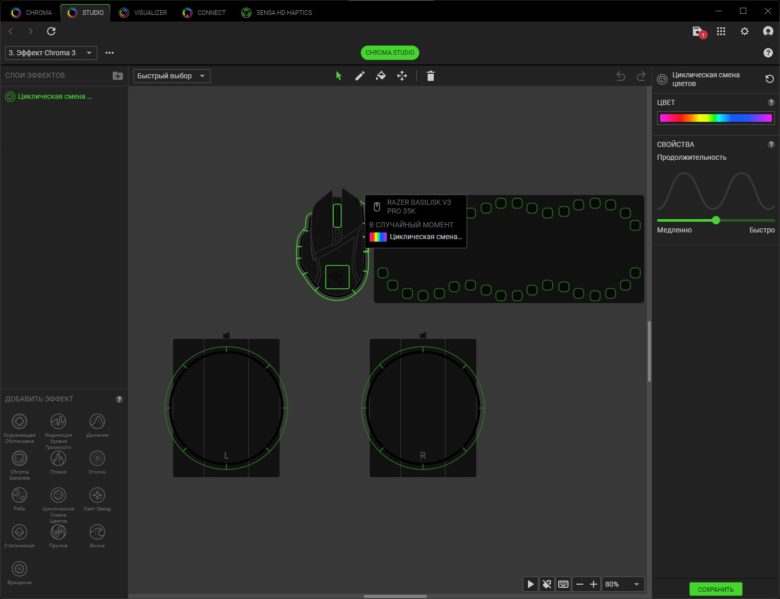780x599 pixels.
Task: Click the СОХРАНИТЬ save button
Action: click(715, 589)
